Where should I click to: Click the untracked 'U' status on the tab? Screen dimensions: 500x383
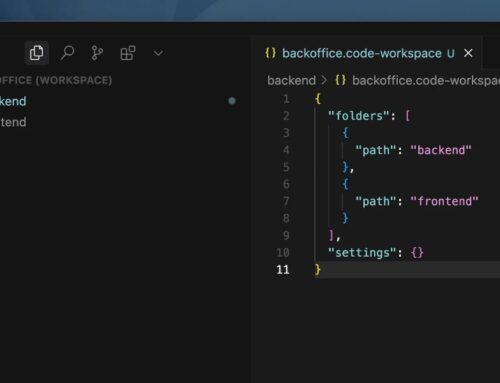tap(451, 53)
